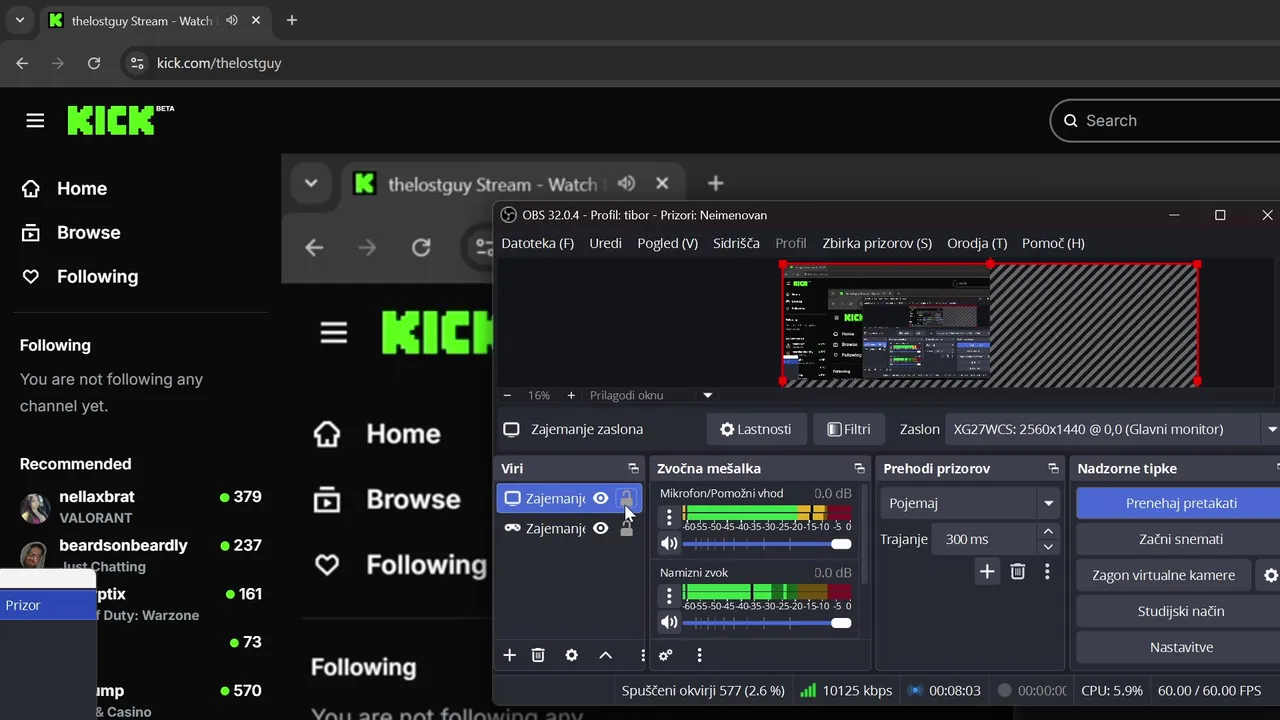Open Chrome tab search chevron
The image size is (1280, 720).
pos(19,20)
